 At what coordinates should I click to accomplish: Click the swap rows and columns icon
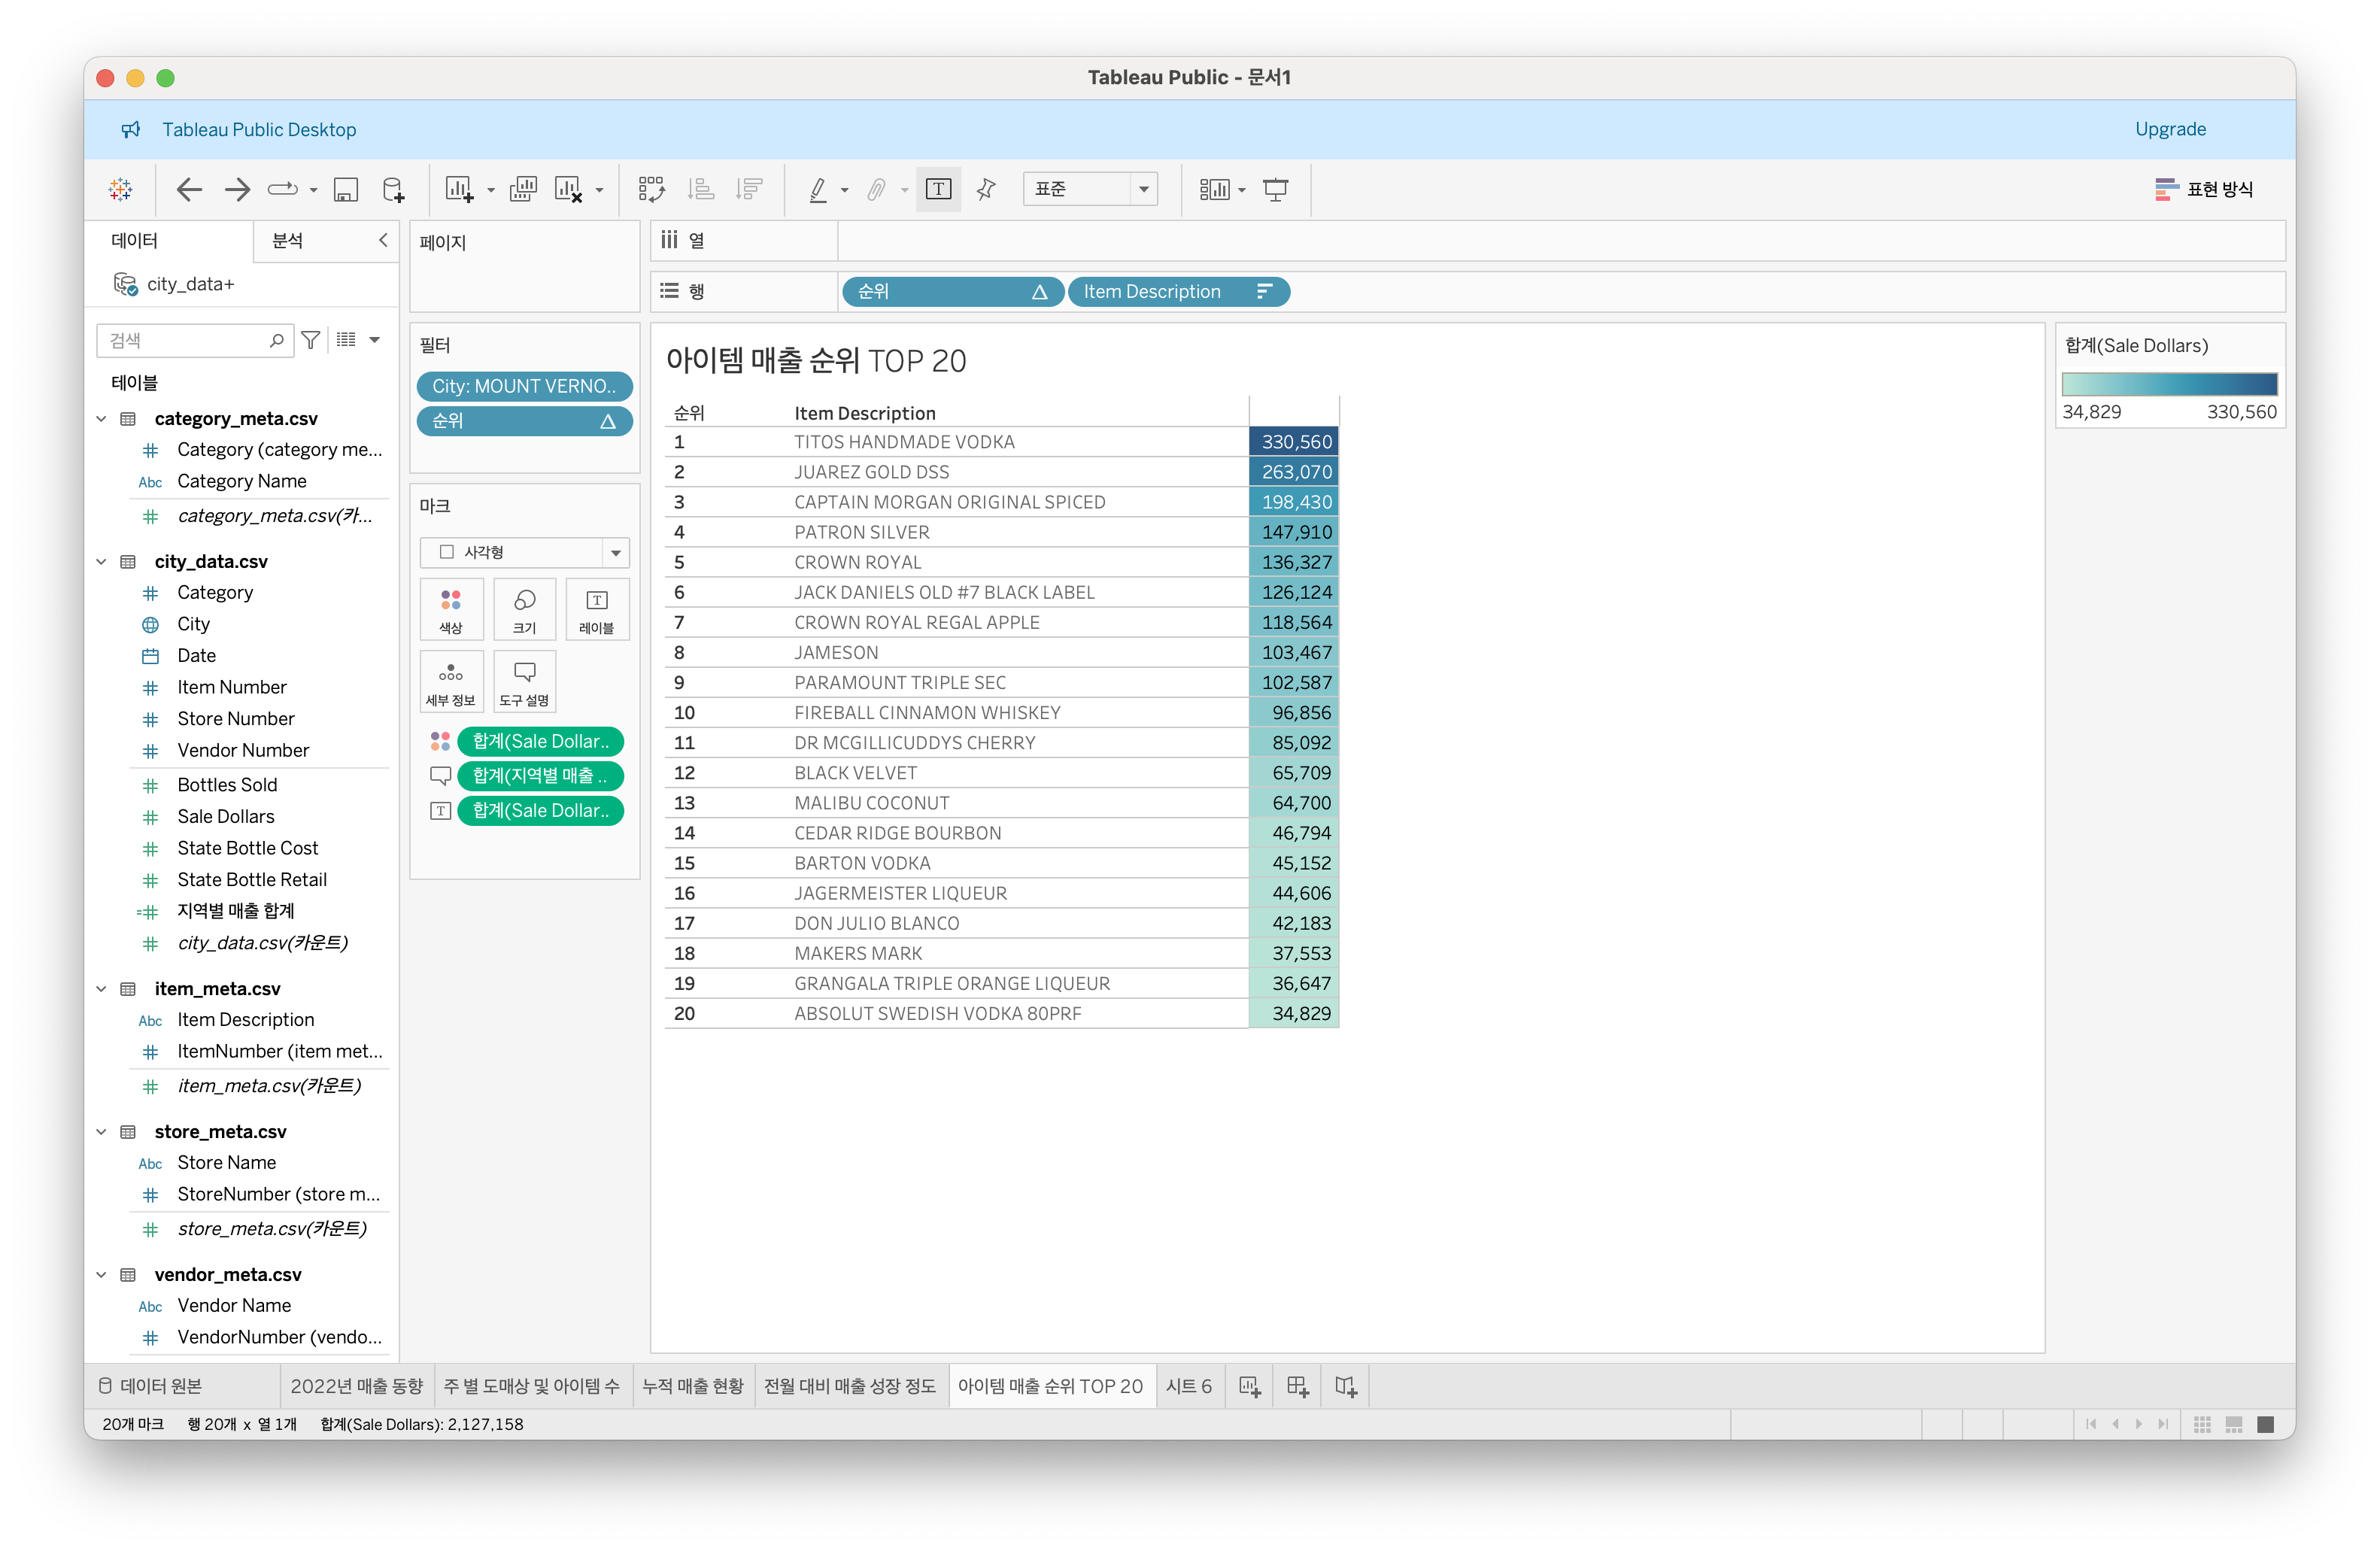click(651, 189)
